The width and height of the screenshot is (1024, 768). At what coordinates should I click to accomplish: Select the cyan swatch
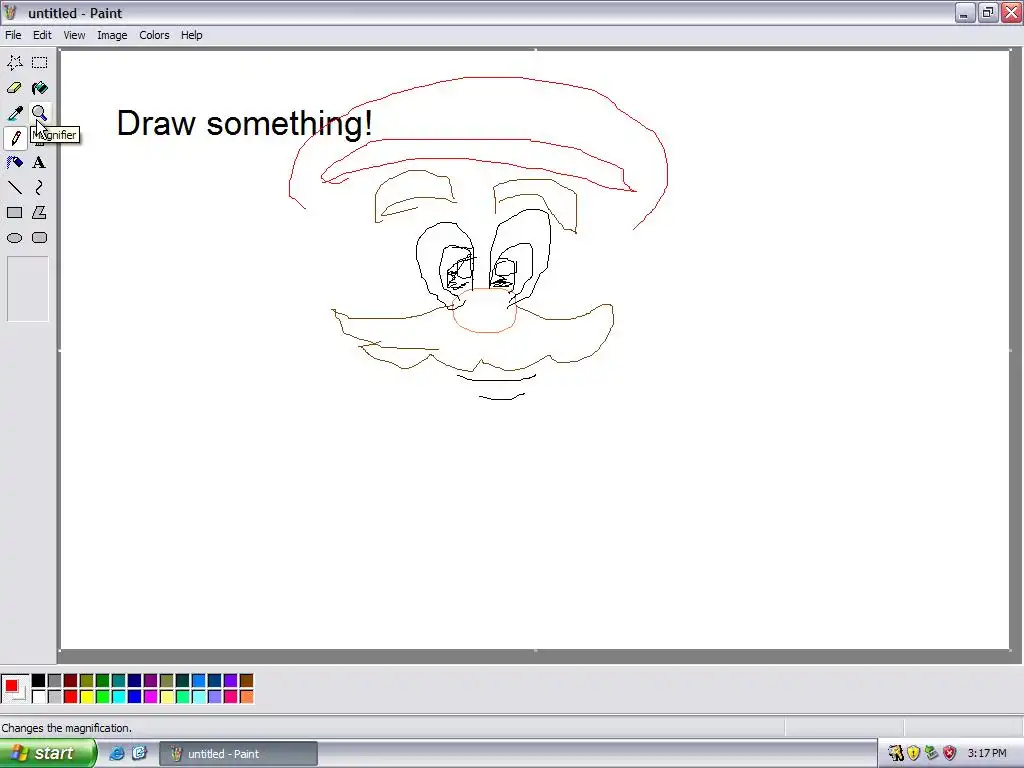[119, 697]
